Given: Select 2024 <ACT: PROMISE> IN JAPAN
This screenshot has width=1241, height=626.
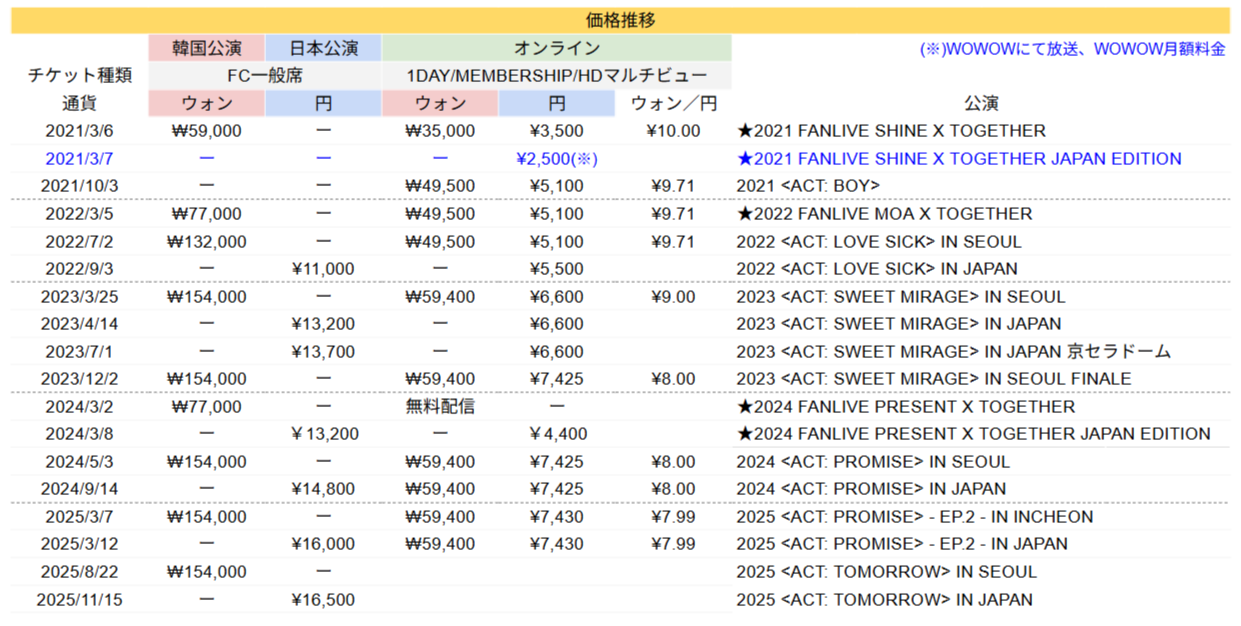Looking at the screenshot, I should (871, 489).
